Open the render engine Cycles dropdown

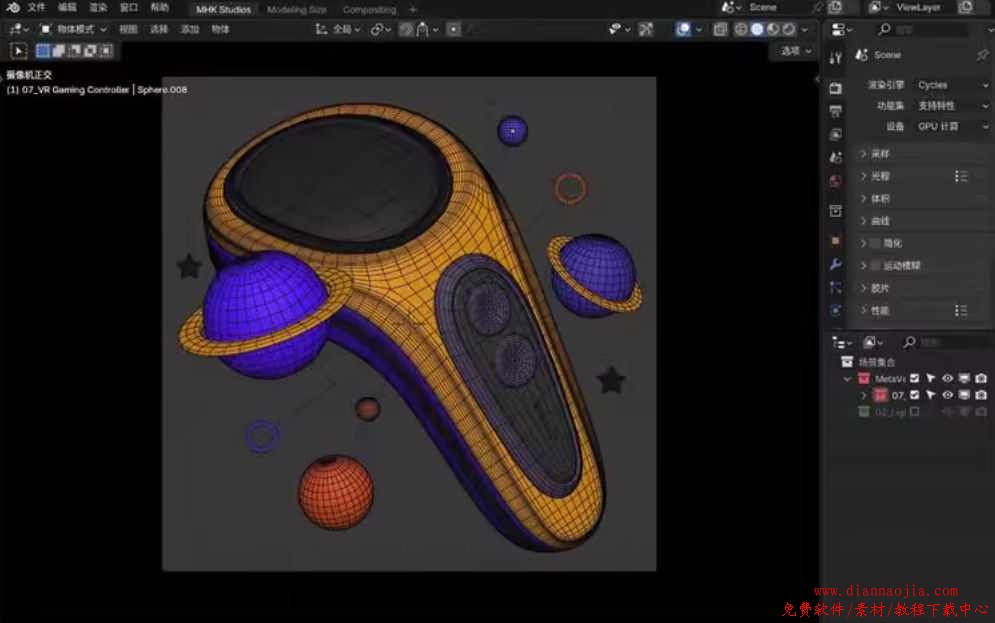pyautogui.click(x=951, y=85)
